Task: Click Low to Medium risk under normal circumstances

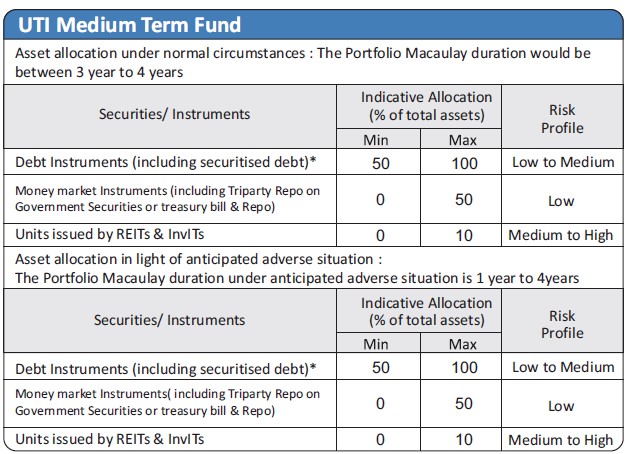Action: [x=562, y=163]
